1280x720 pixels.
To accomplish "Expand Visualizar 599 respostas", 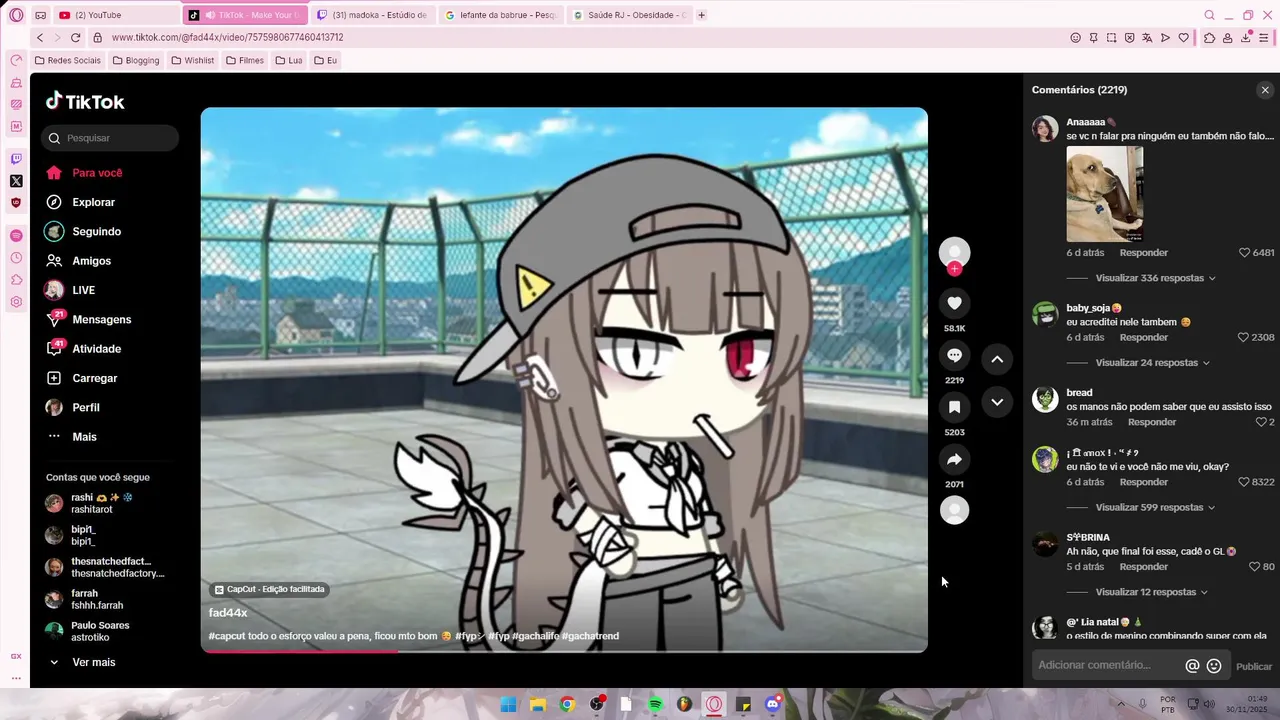I will pos(1155,507).
